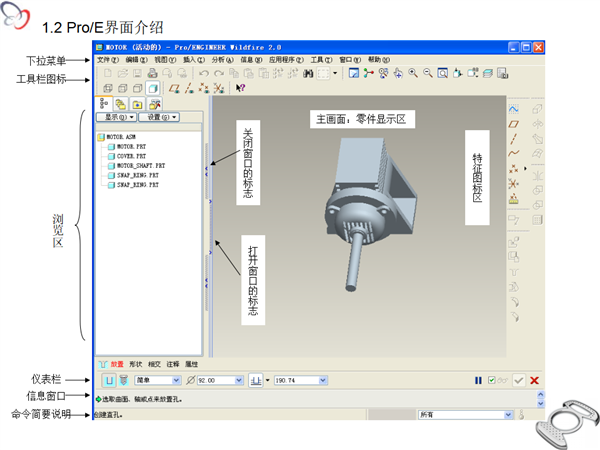Toggle coordinate systems display icon
The image size is (600, 450).
pyautogui.click(x=218, y=88)
